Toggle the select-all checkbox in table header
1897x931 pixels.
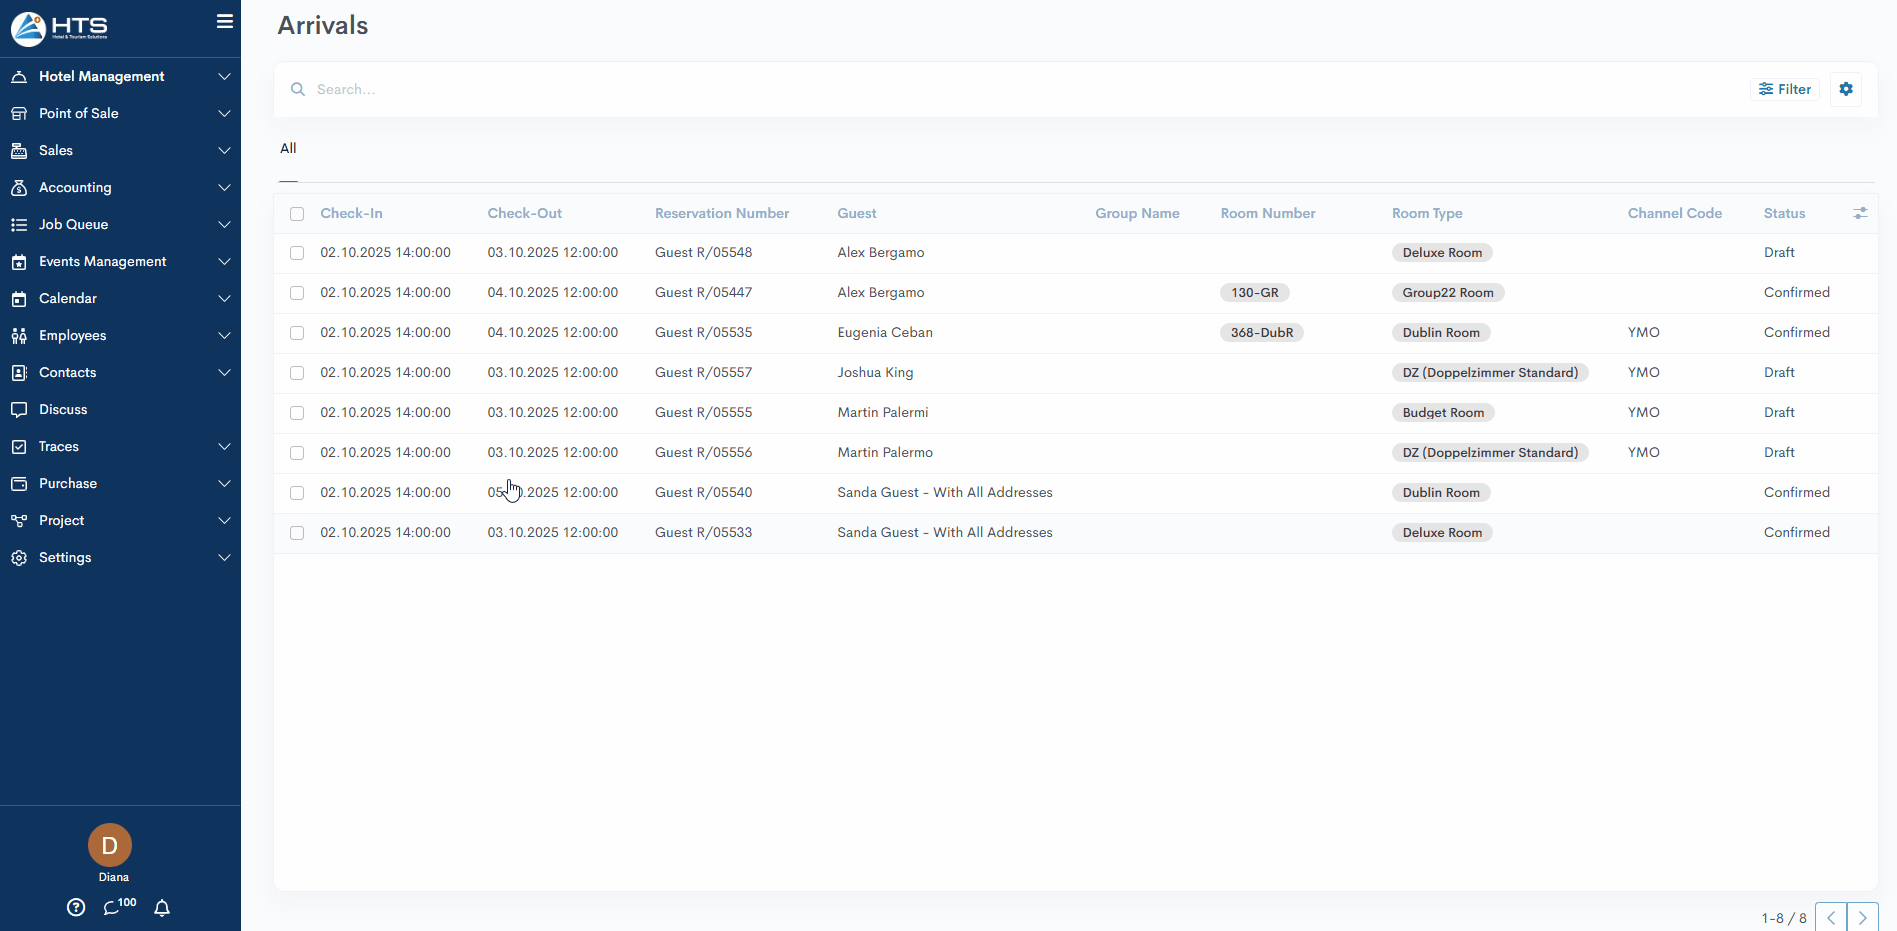[297, 213]
